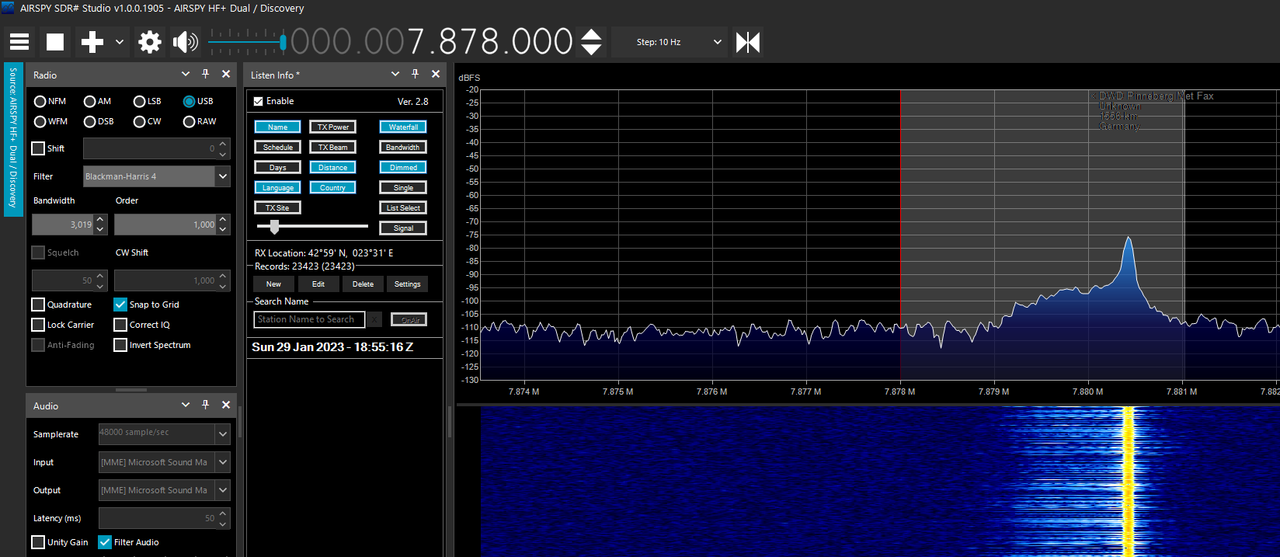Screen dimensions: 1280x557
Task: Toggle the TX Power display button
Action: [333, 127]
